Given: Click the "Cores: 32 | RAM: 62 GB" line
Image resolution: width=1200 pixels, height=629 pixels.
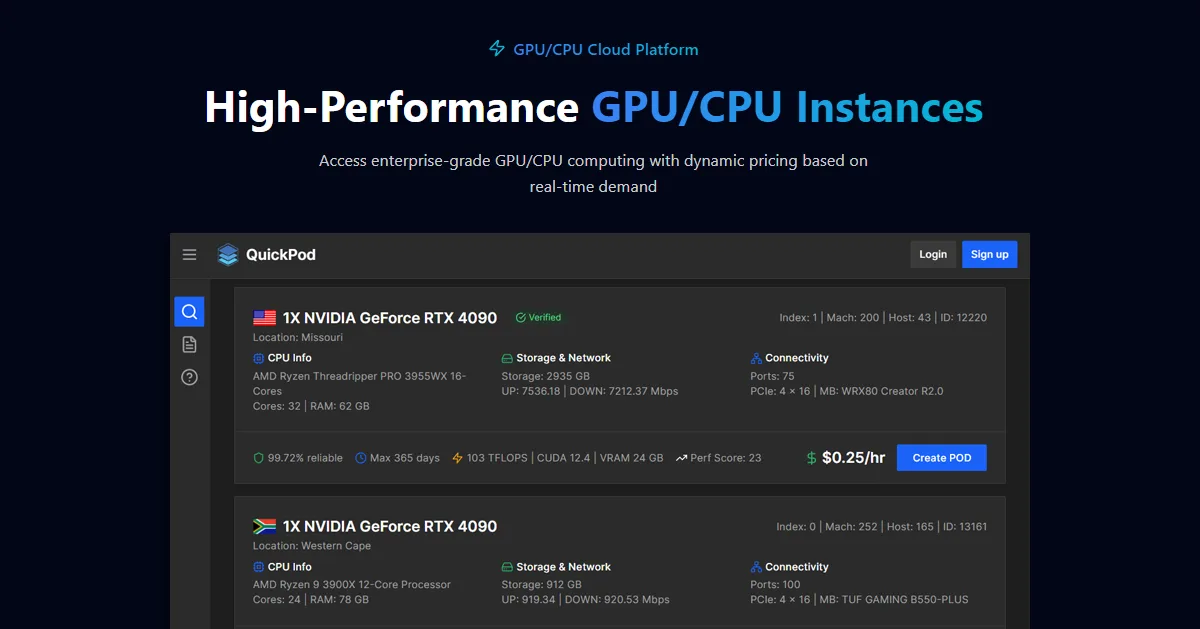Looking at the screenshot, I should [x=311, y=406].
